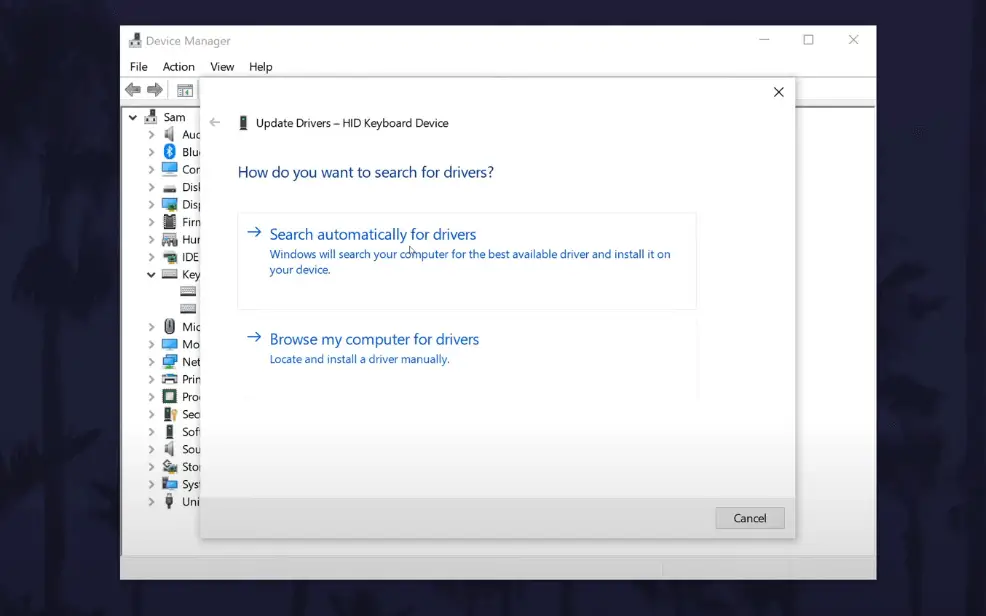The width and height of the screenshot is (986, 616).
Task: Choose Browse my computer for drivers
Action: (467, 357)
